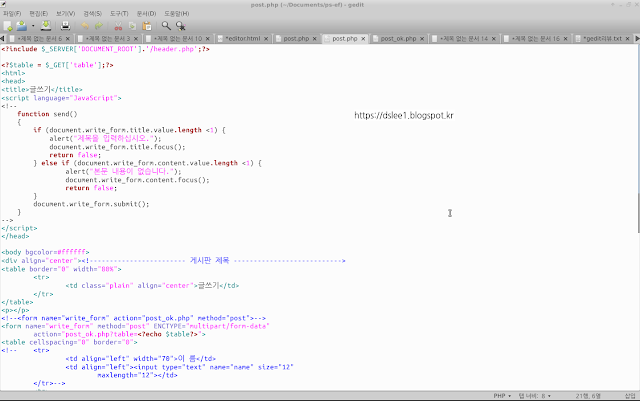
Task: Switch to tab 제목 없는 문서 3
Action: (x=108, y=38)
